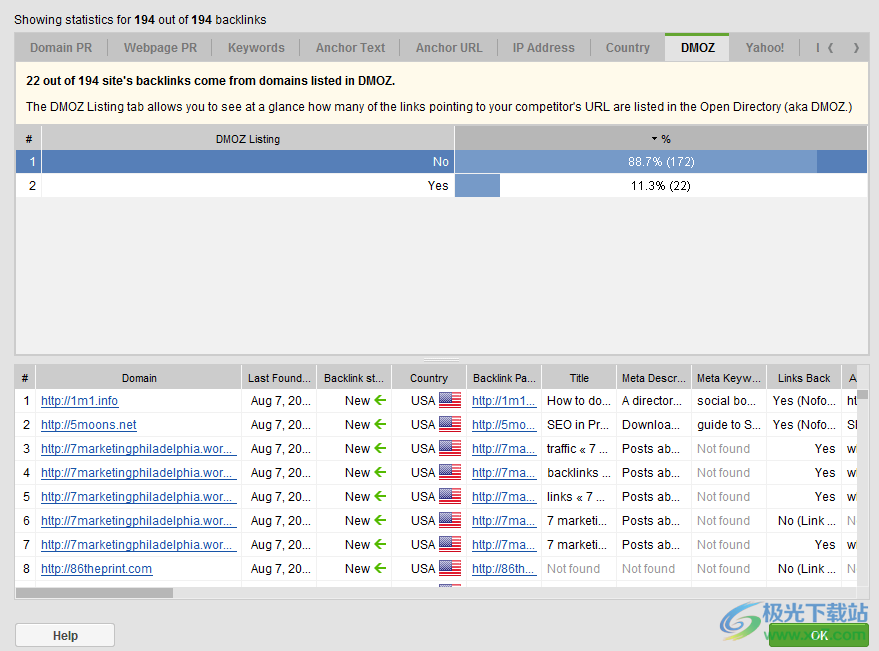Sort by the Meta Keyw... column header
The image size is (879, 651).
tap(729, 378)
